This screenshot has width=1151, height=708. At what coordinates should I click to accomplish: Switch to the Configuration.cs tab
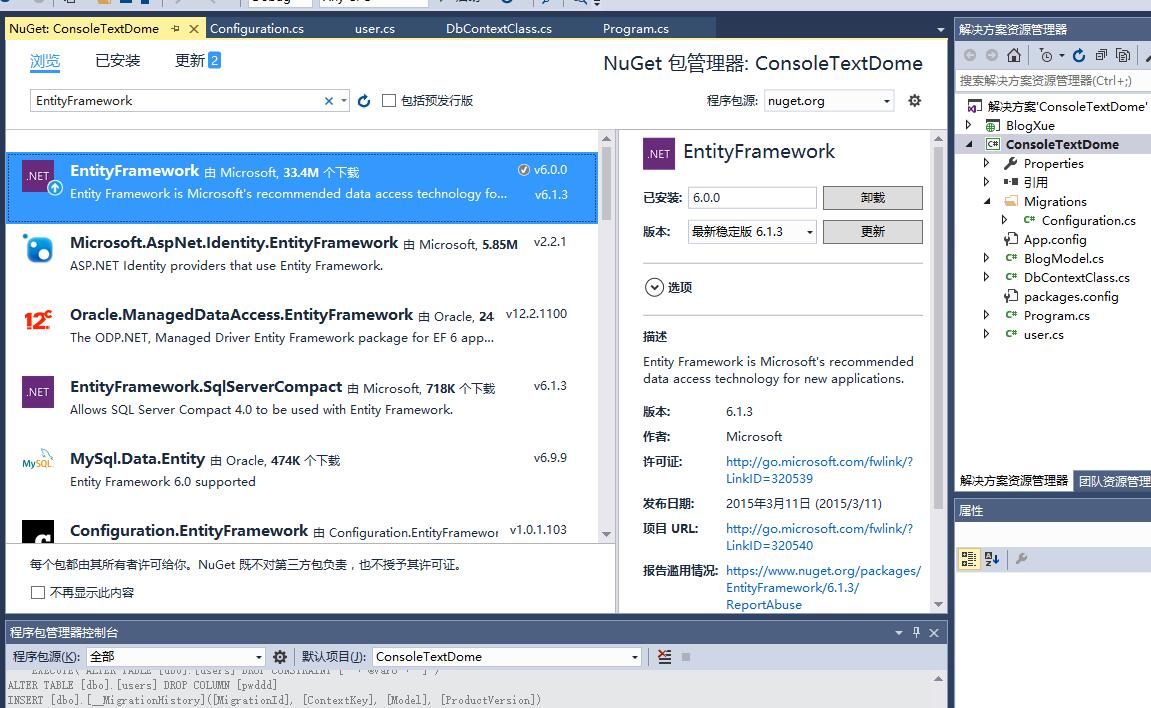tap(257, 29)
